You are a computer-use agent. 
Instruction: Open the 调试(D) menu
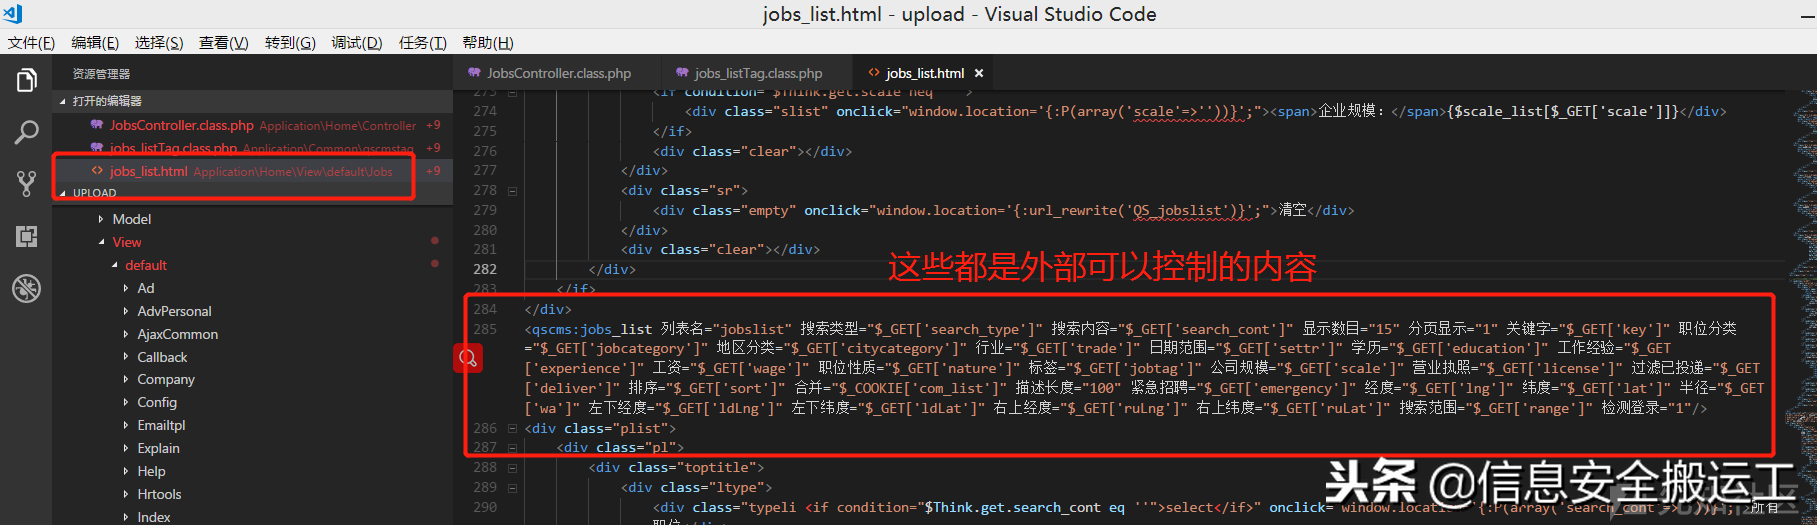pos(357,43)
